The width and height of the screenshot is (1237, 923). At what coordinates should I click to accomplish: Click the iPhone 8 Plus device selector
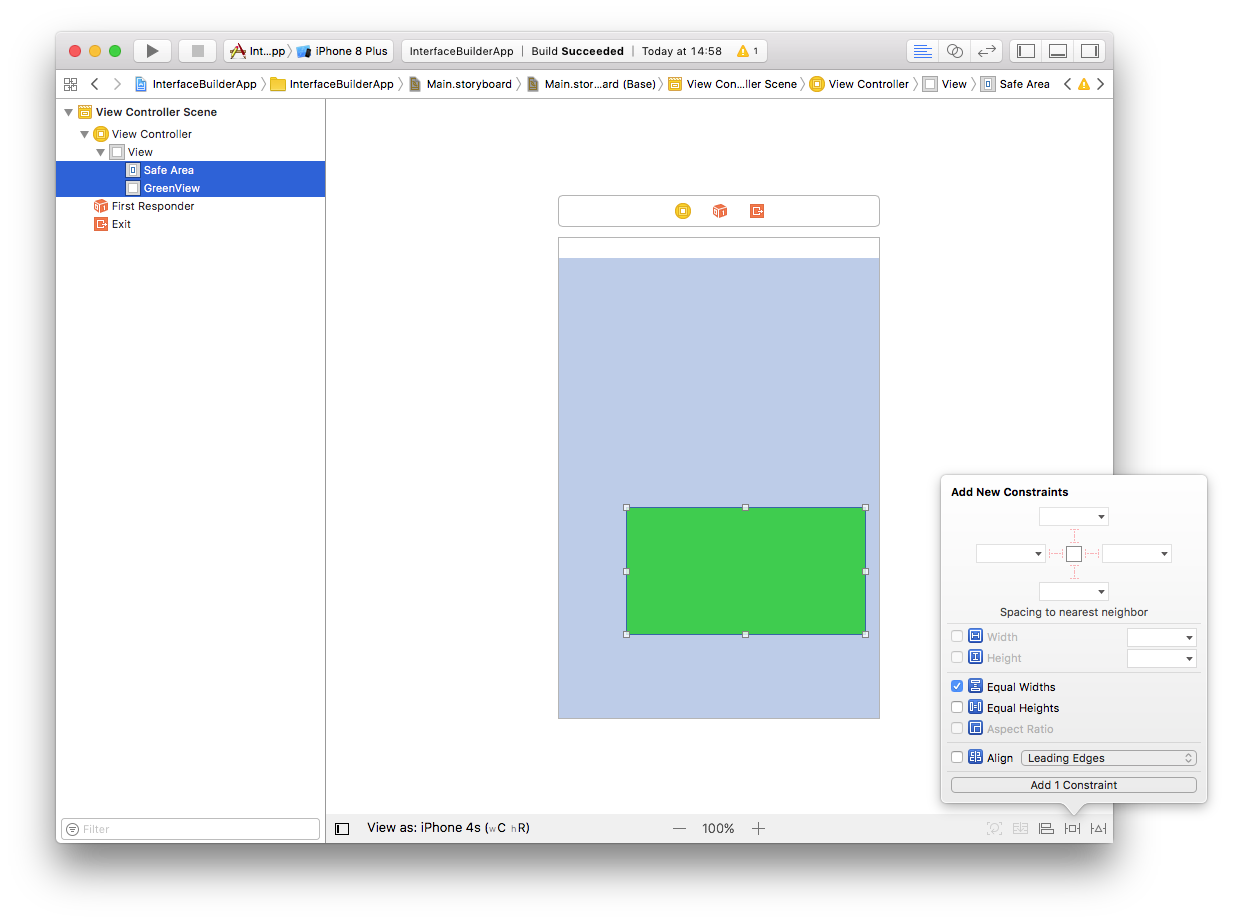(x=343, y=51)
